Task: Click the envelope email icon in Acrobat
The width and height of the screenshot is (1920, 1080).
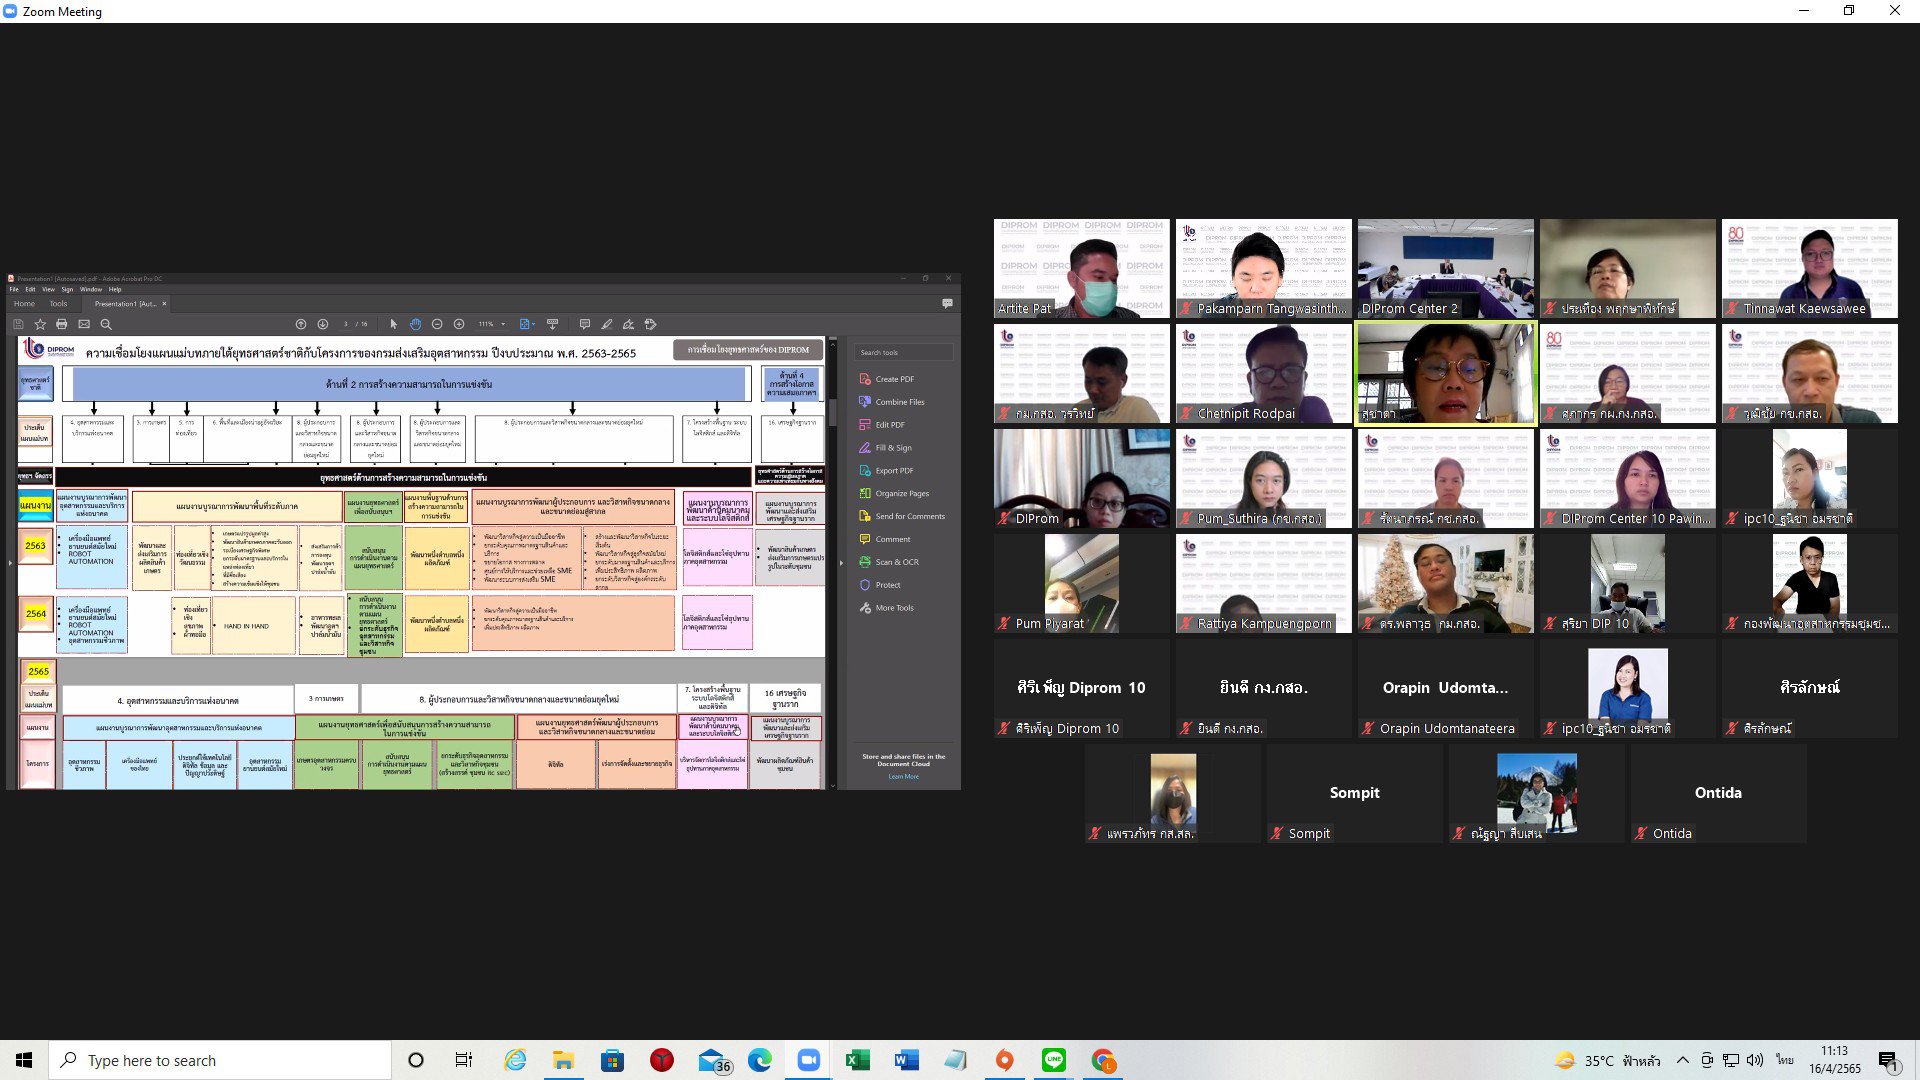Action: 84,324
